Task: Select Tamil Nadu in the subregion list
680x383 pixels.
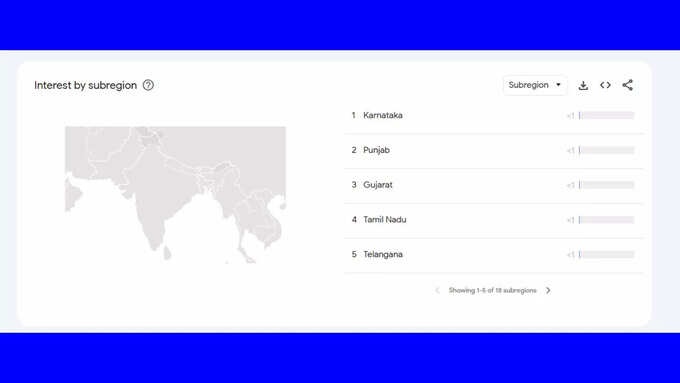Action: pos(385,219)
